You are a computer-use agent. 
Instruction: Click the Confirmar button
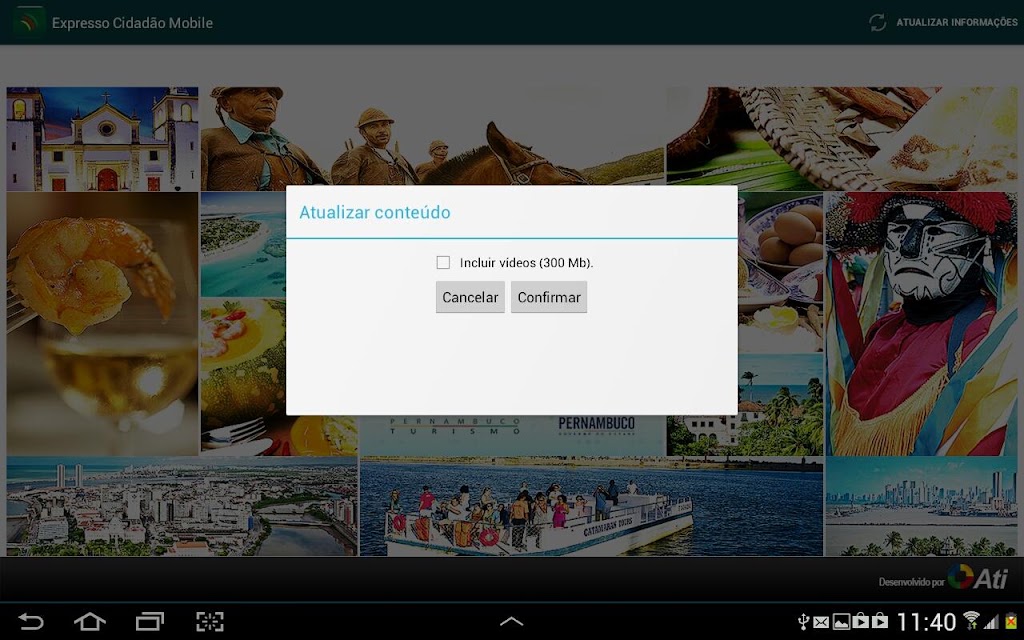tap(549, 297)
